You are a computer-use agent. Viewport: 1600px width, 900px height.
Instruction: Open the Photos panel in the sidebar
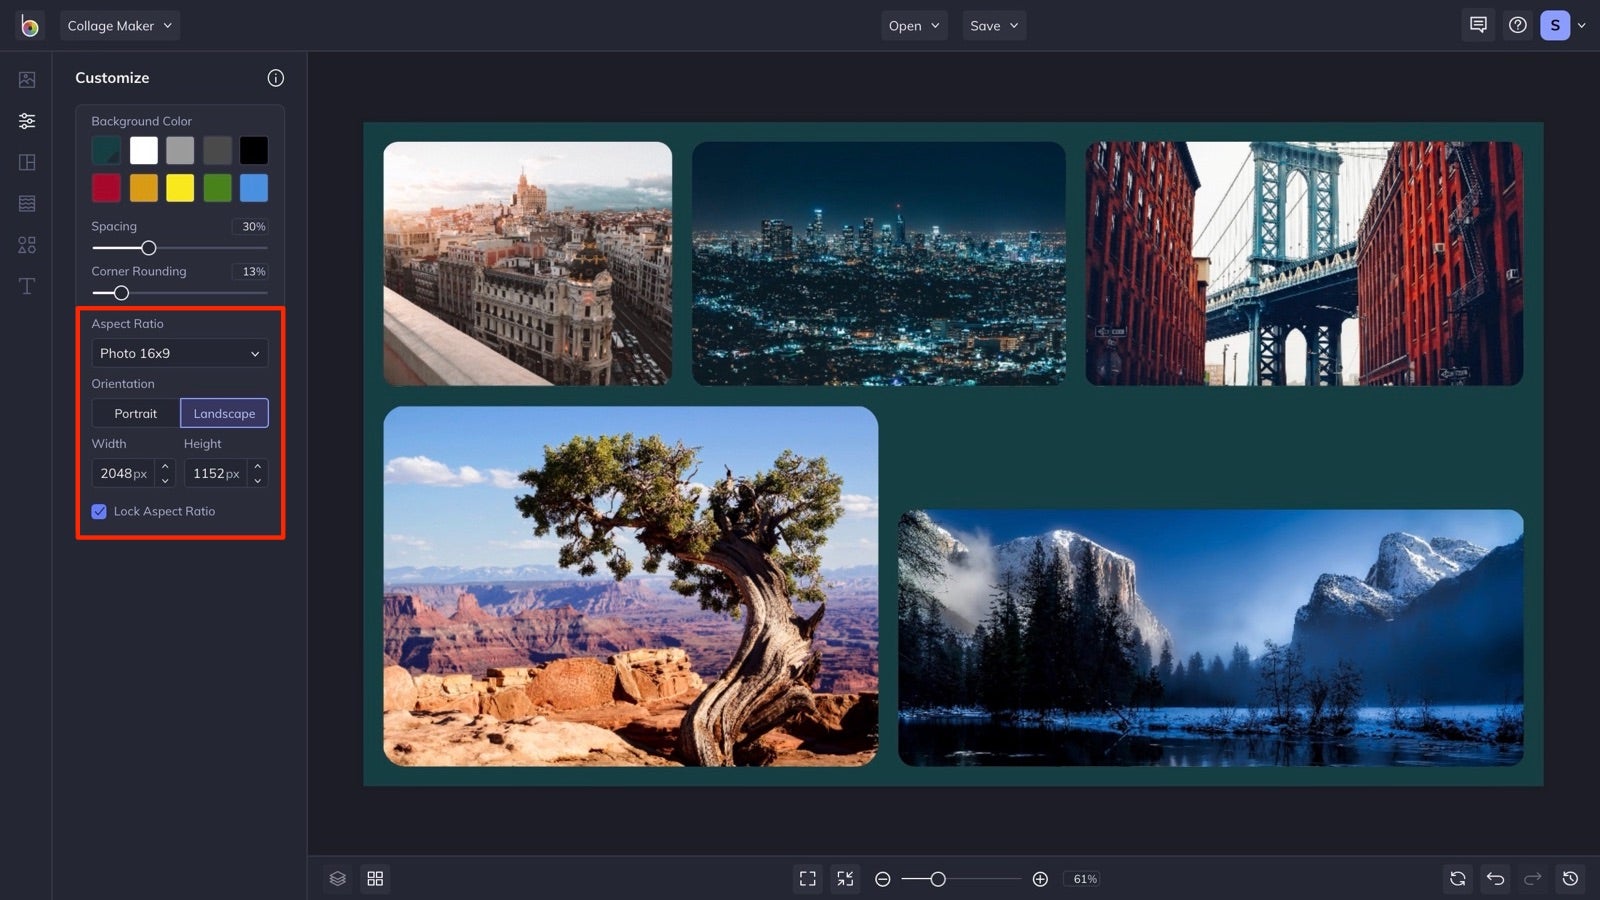tap(26, 79)
